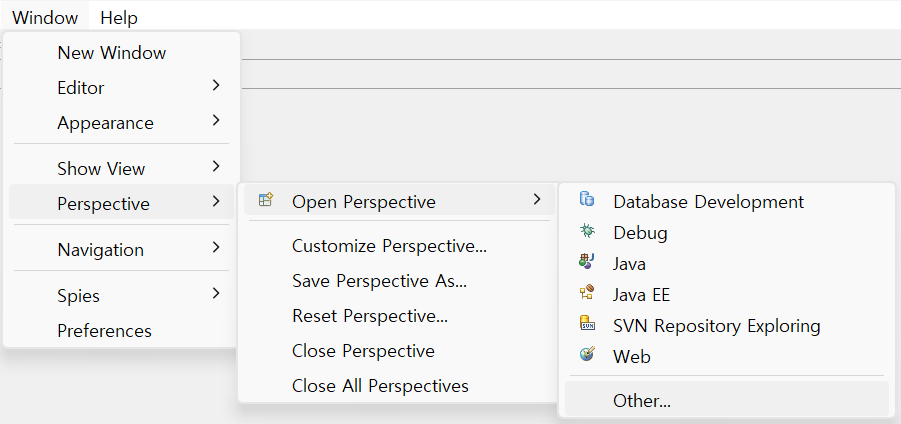Click the Web perspective globe icon
Viewport: 901px width, 424px height.
pyautogui.click(x=587, y=355)
